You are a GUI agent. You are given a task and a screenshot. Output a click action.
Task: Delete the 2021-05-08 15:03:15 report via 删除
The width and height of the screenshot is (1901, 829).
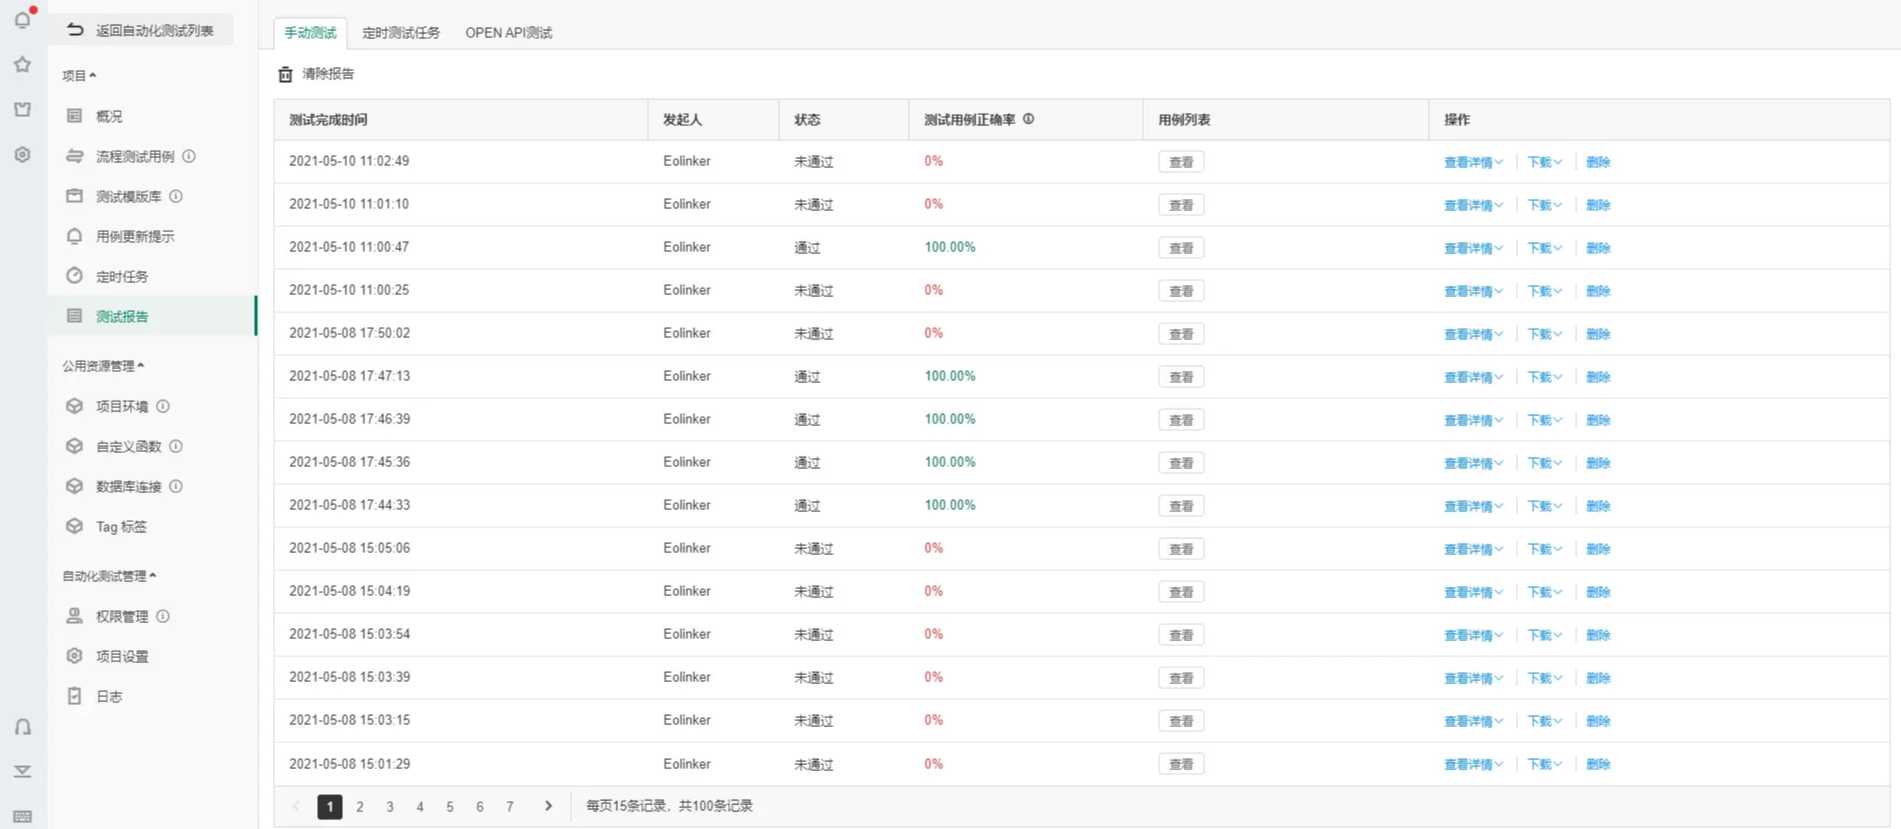(1598, 721)
